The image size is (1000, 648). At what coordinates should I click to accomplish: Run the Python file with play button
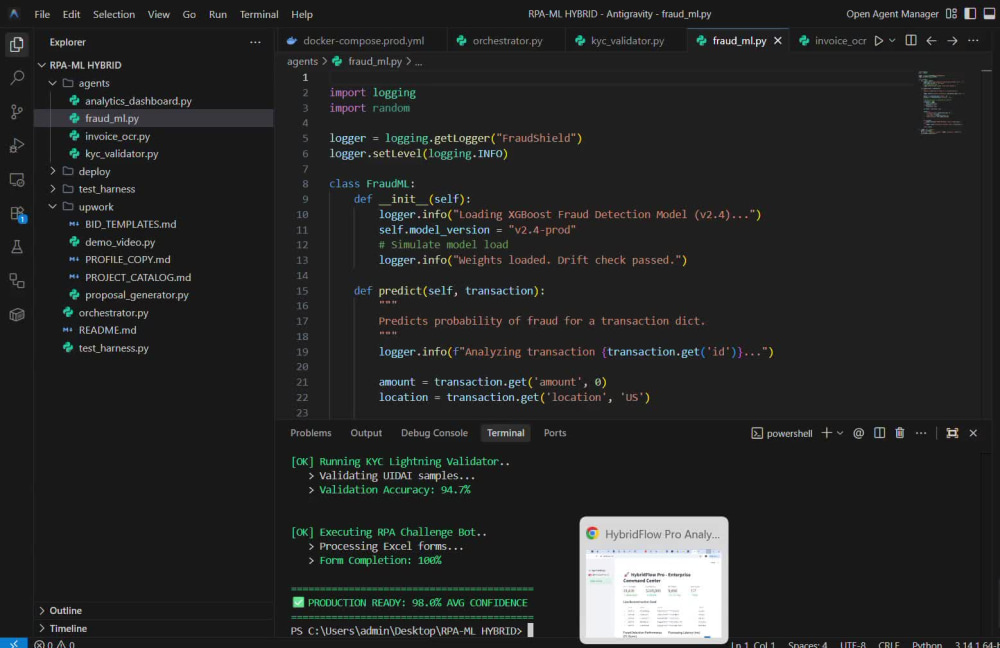click(878, 40)
